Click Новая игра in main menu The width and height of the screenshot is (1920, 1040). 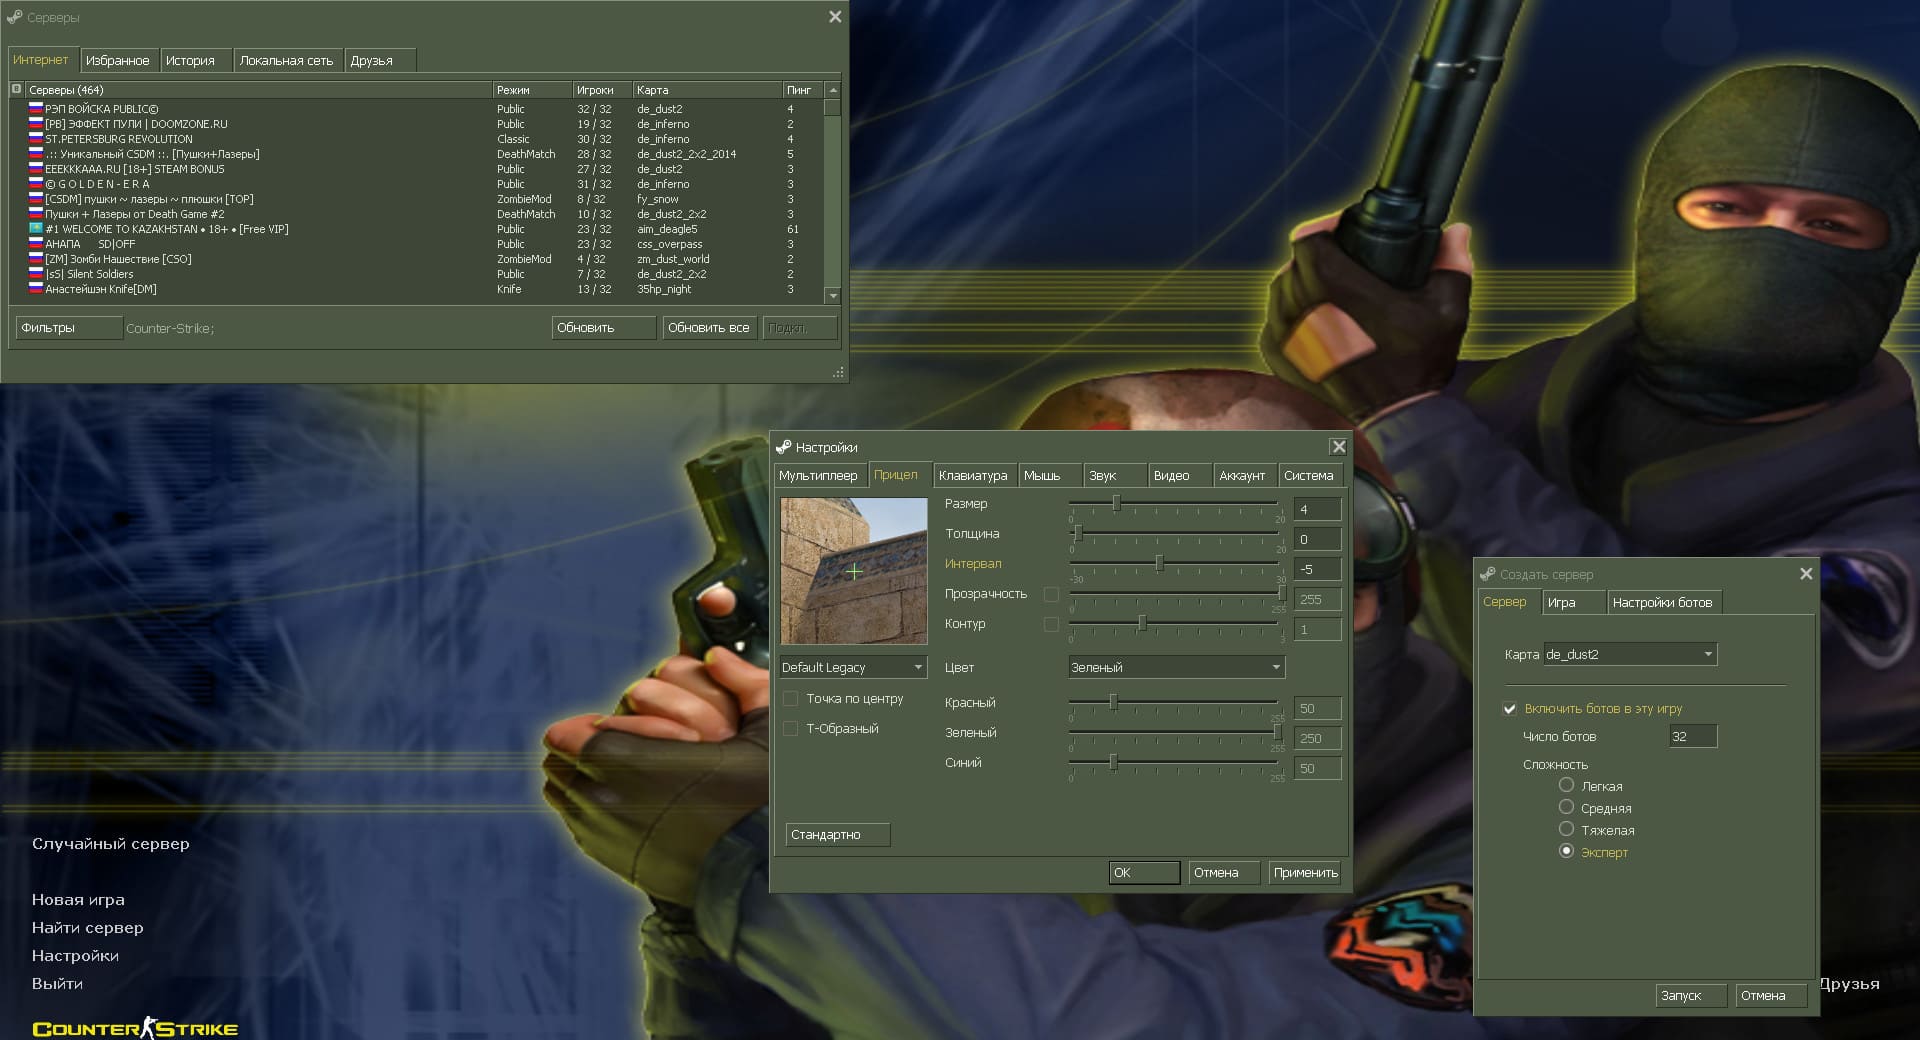coord(78,900)
